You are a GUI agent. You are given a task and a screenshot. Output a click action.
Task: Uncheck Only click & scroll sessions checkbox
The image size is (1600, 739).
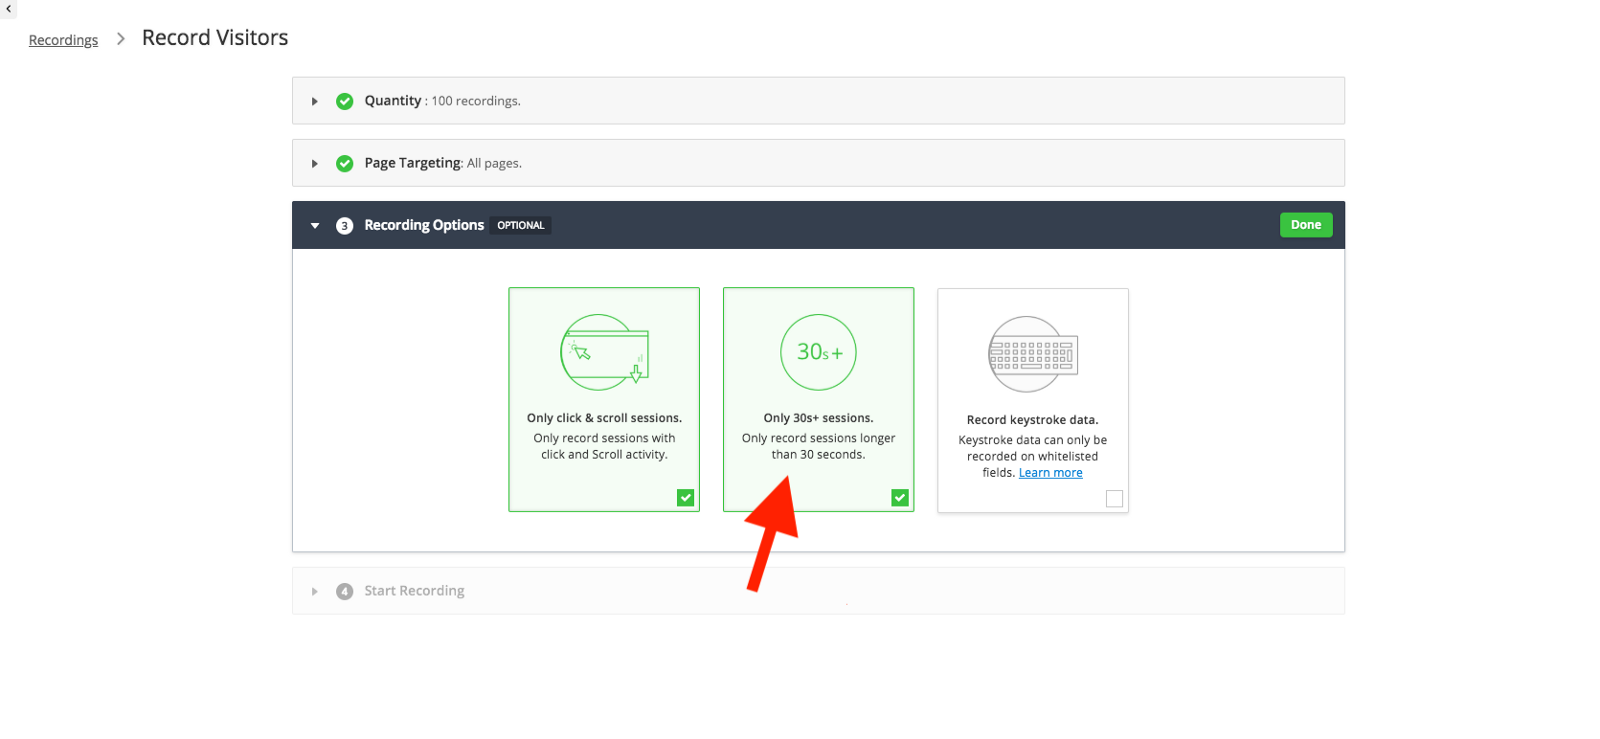pos(686,497)
